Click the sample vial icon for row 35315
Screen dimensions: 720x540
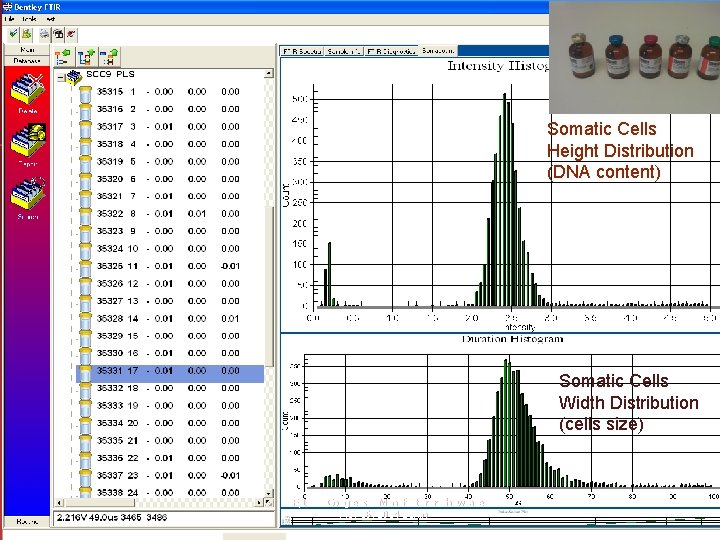(85, 94)
